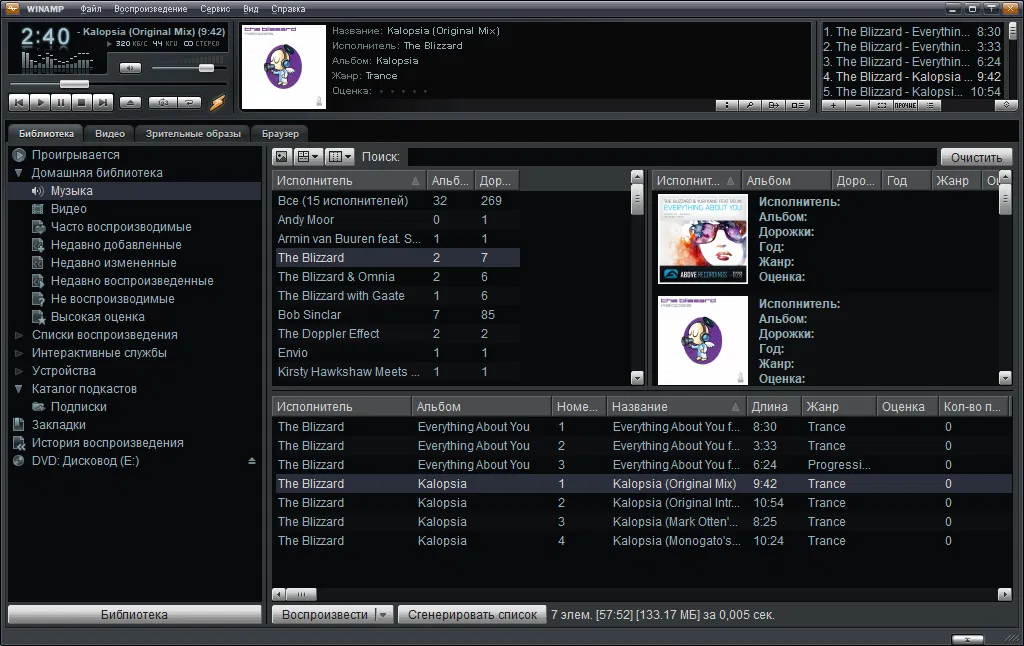The height and width of the screenshot is (646, 1024).
Task: Click the track seek bar
Action: tap(118, 84)
